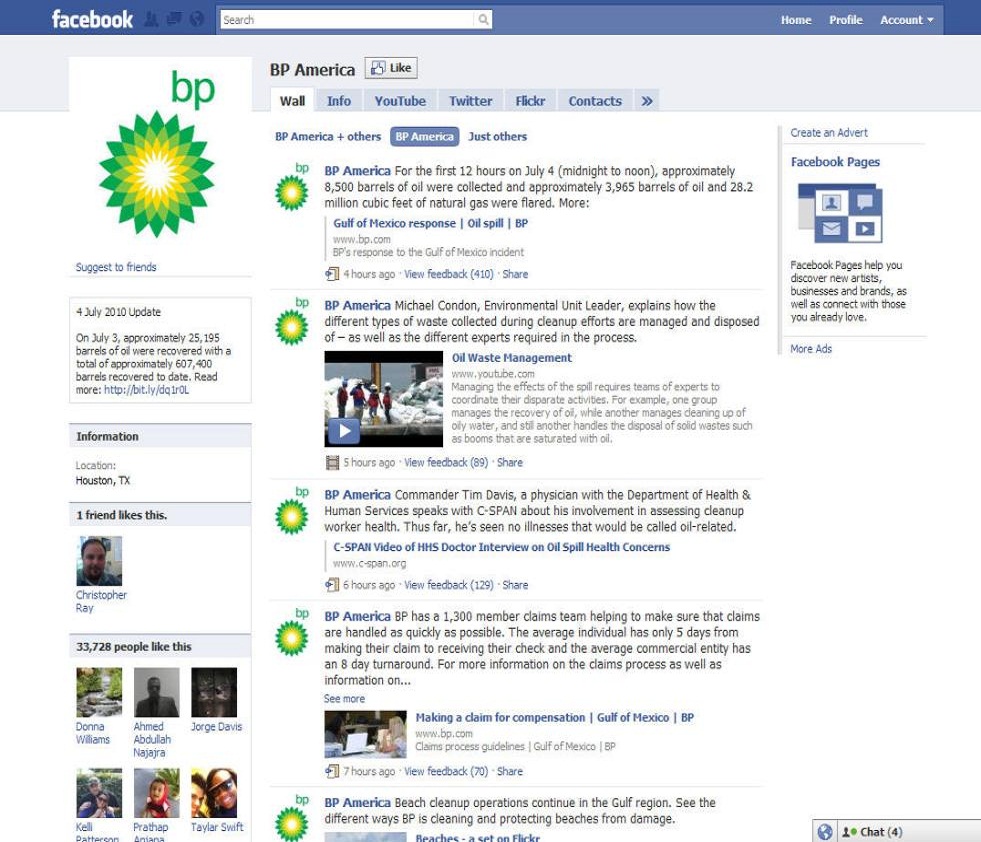Share the Oil Waste Management post
This screenshot has width=981, height=842.
(x=509, y=462)
